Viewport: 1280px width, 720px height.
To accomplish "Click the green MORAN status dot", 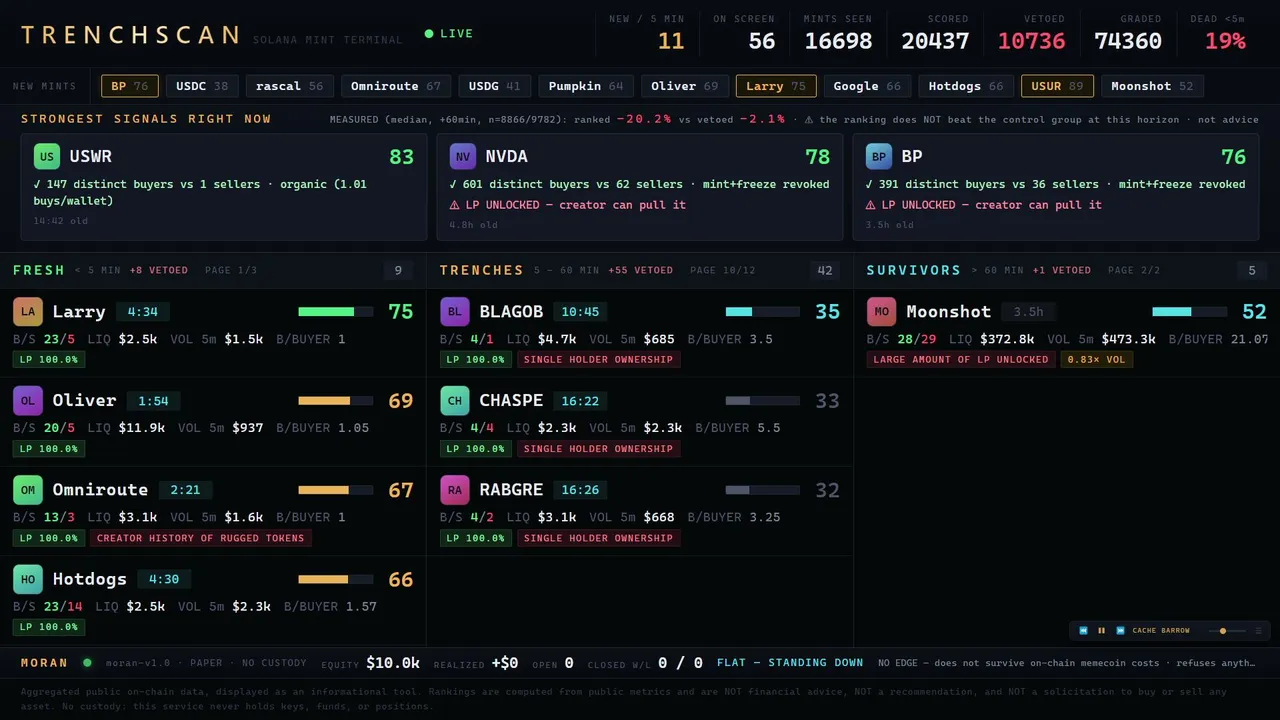I will [87, 662].
